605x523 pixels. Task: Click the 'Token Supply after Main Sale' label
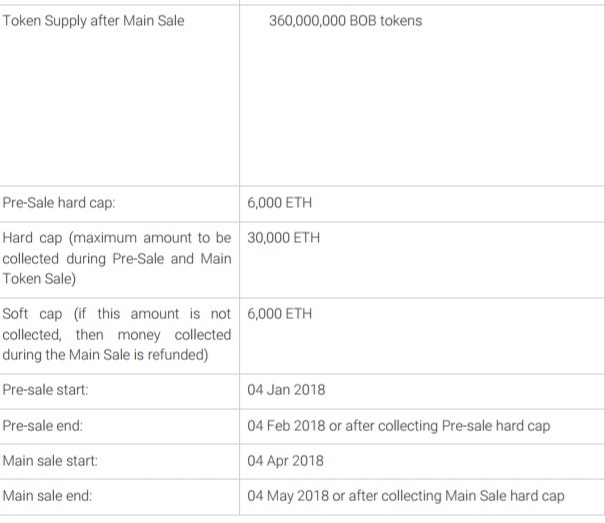(x=94, y=20)
